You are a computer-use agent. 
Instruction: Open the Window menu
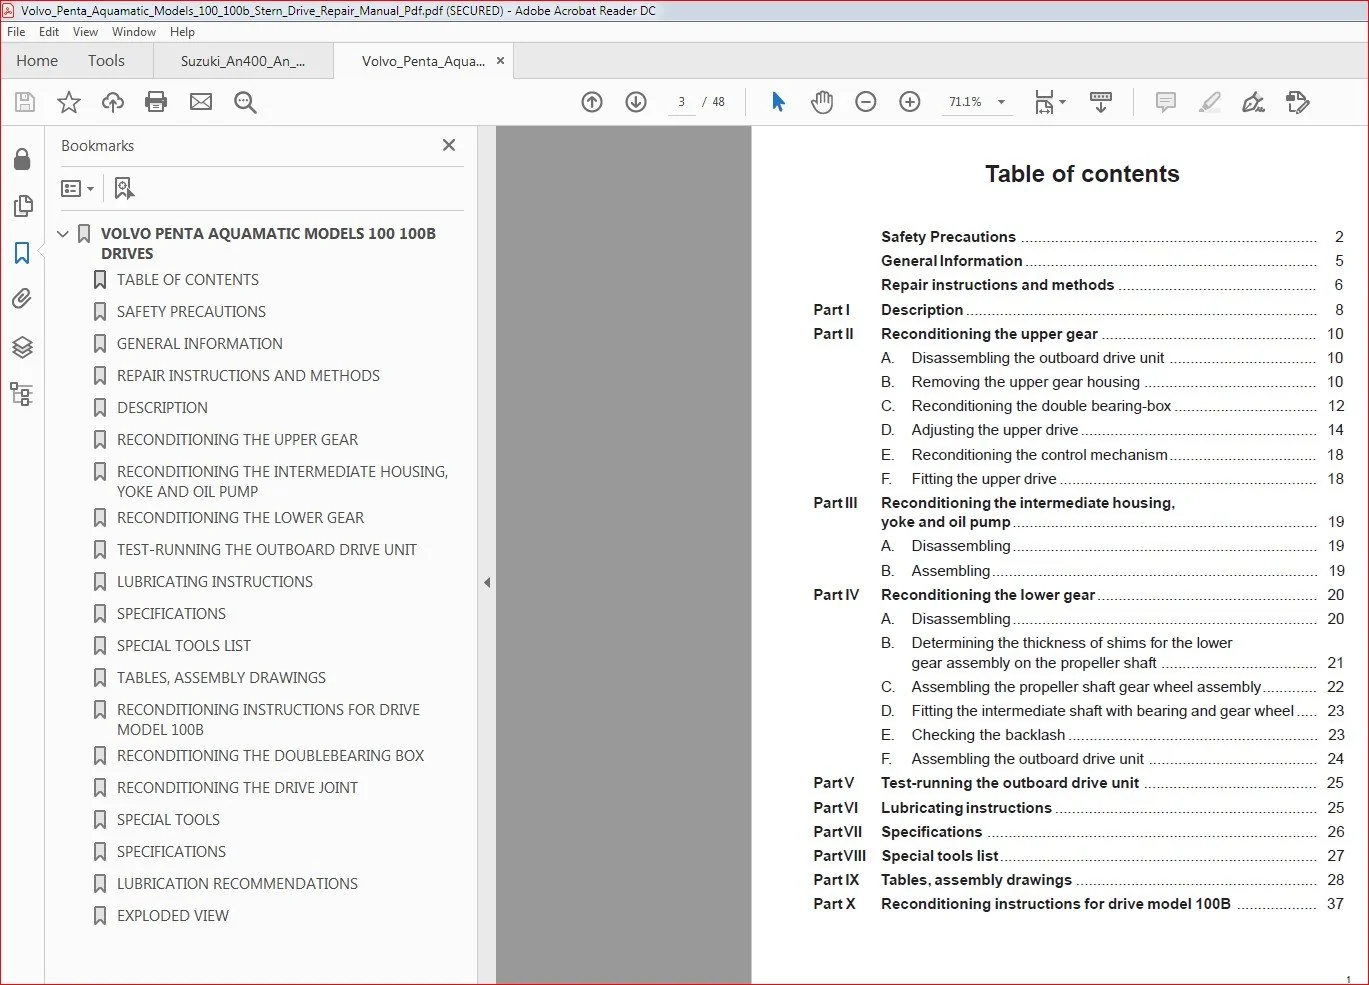[x=134, y=32]
